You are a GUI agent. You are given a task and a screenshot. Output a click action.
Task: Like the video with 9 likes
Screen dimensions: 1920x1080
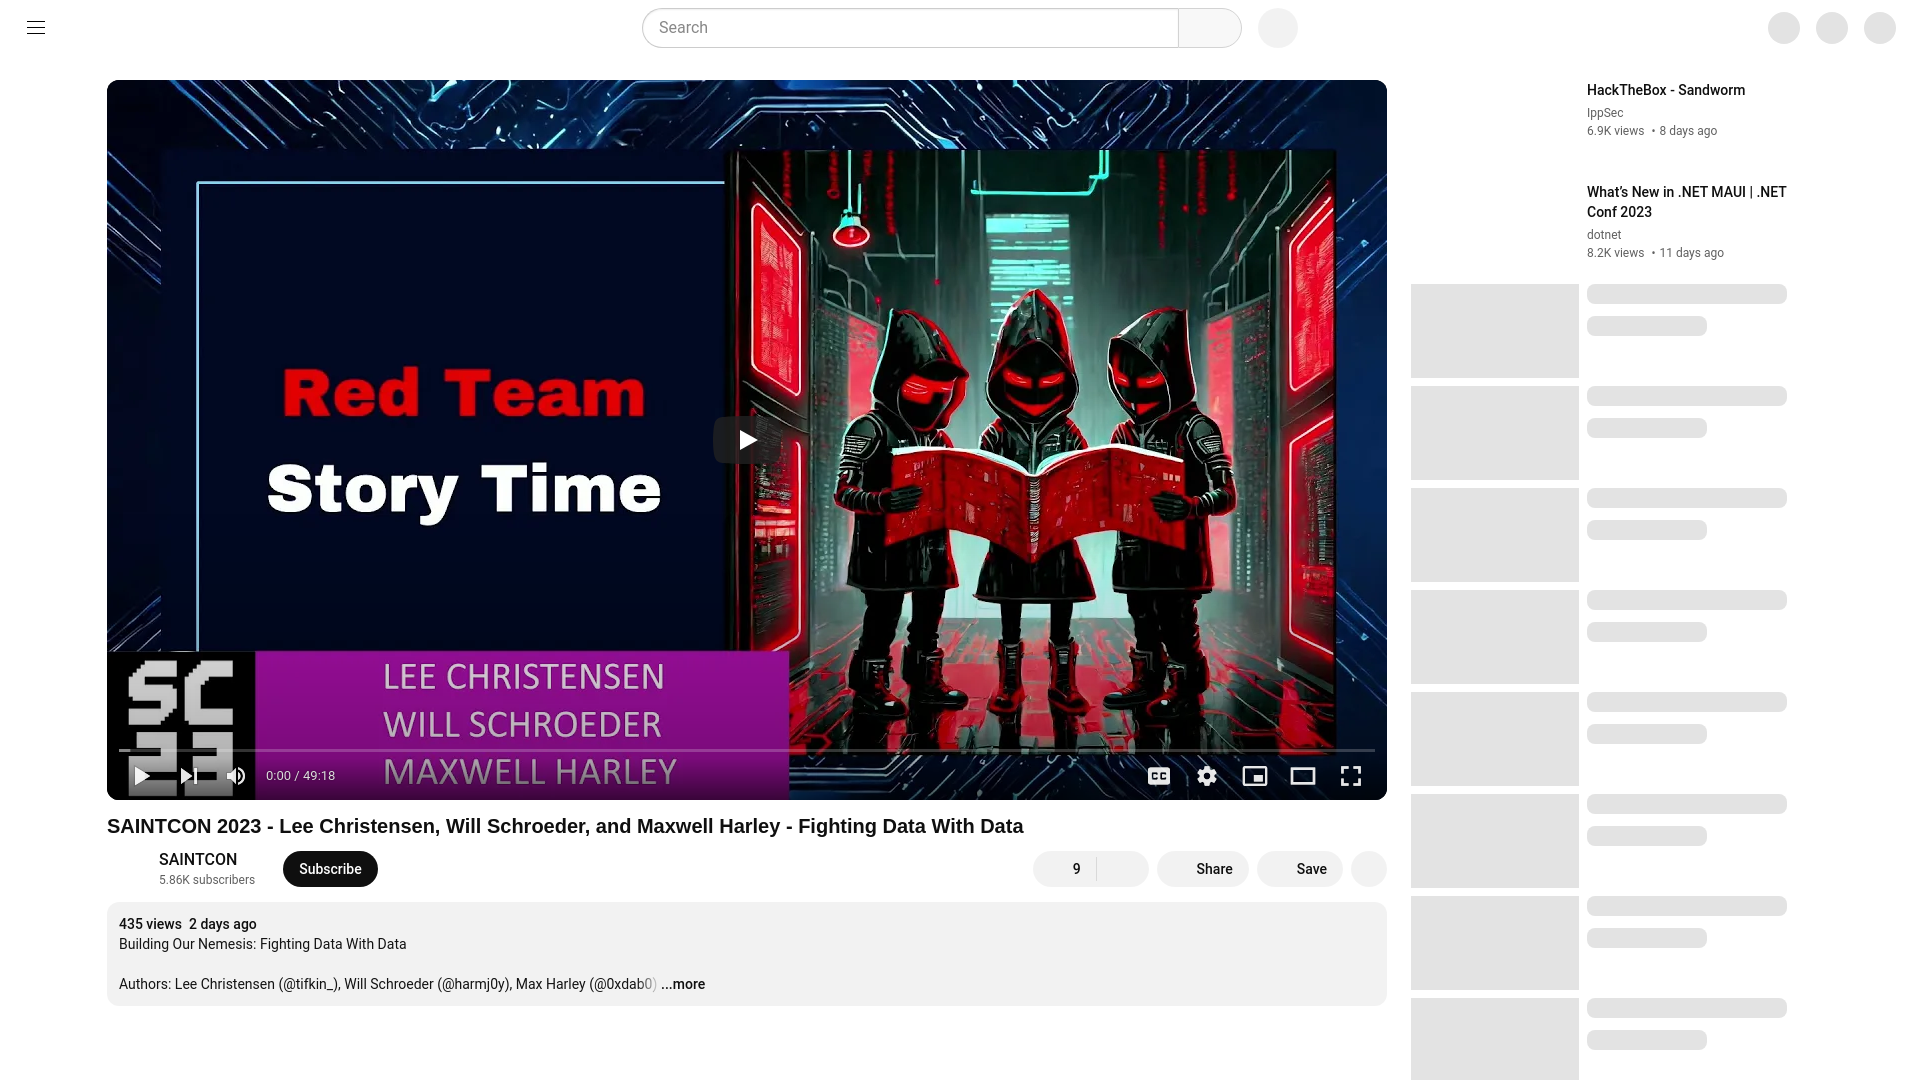[1065, 869]
